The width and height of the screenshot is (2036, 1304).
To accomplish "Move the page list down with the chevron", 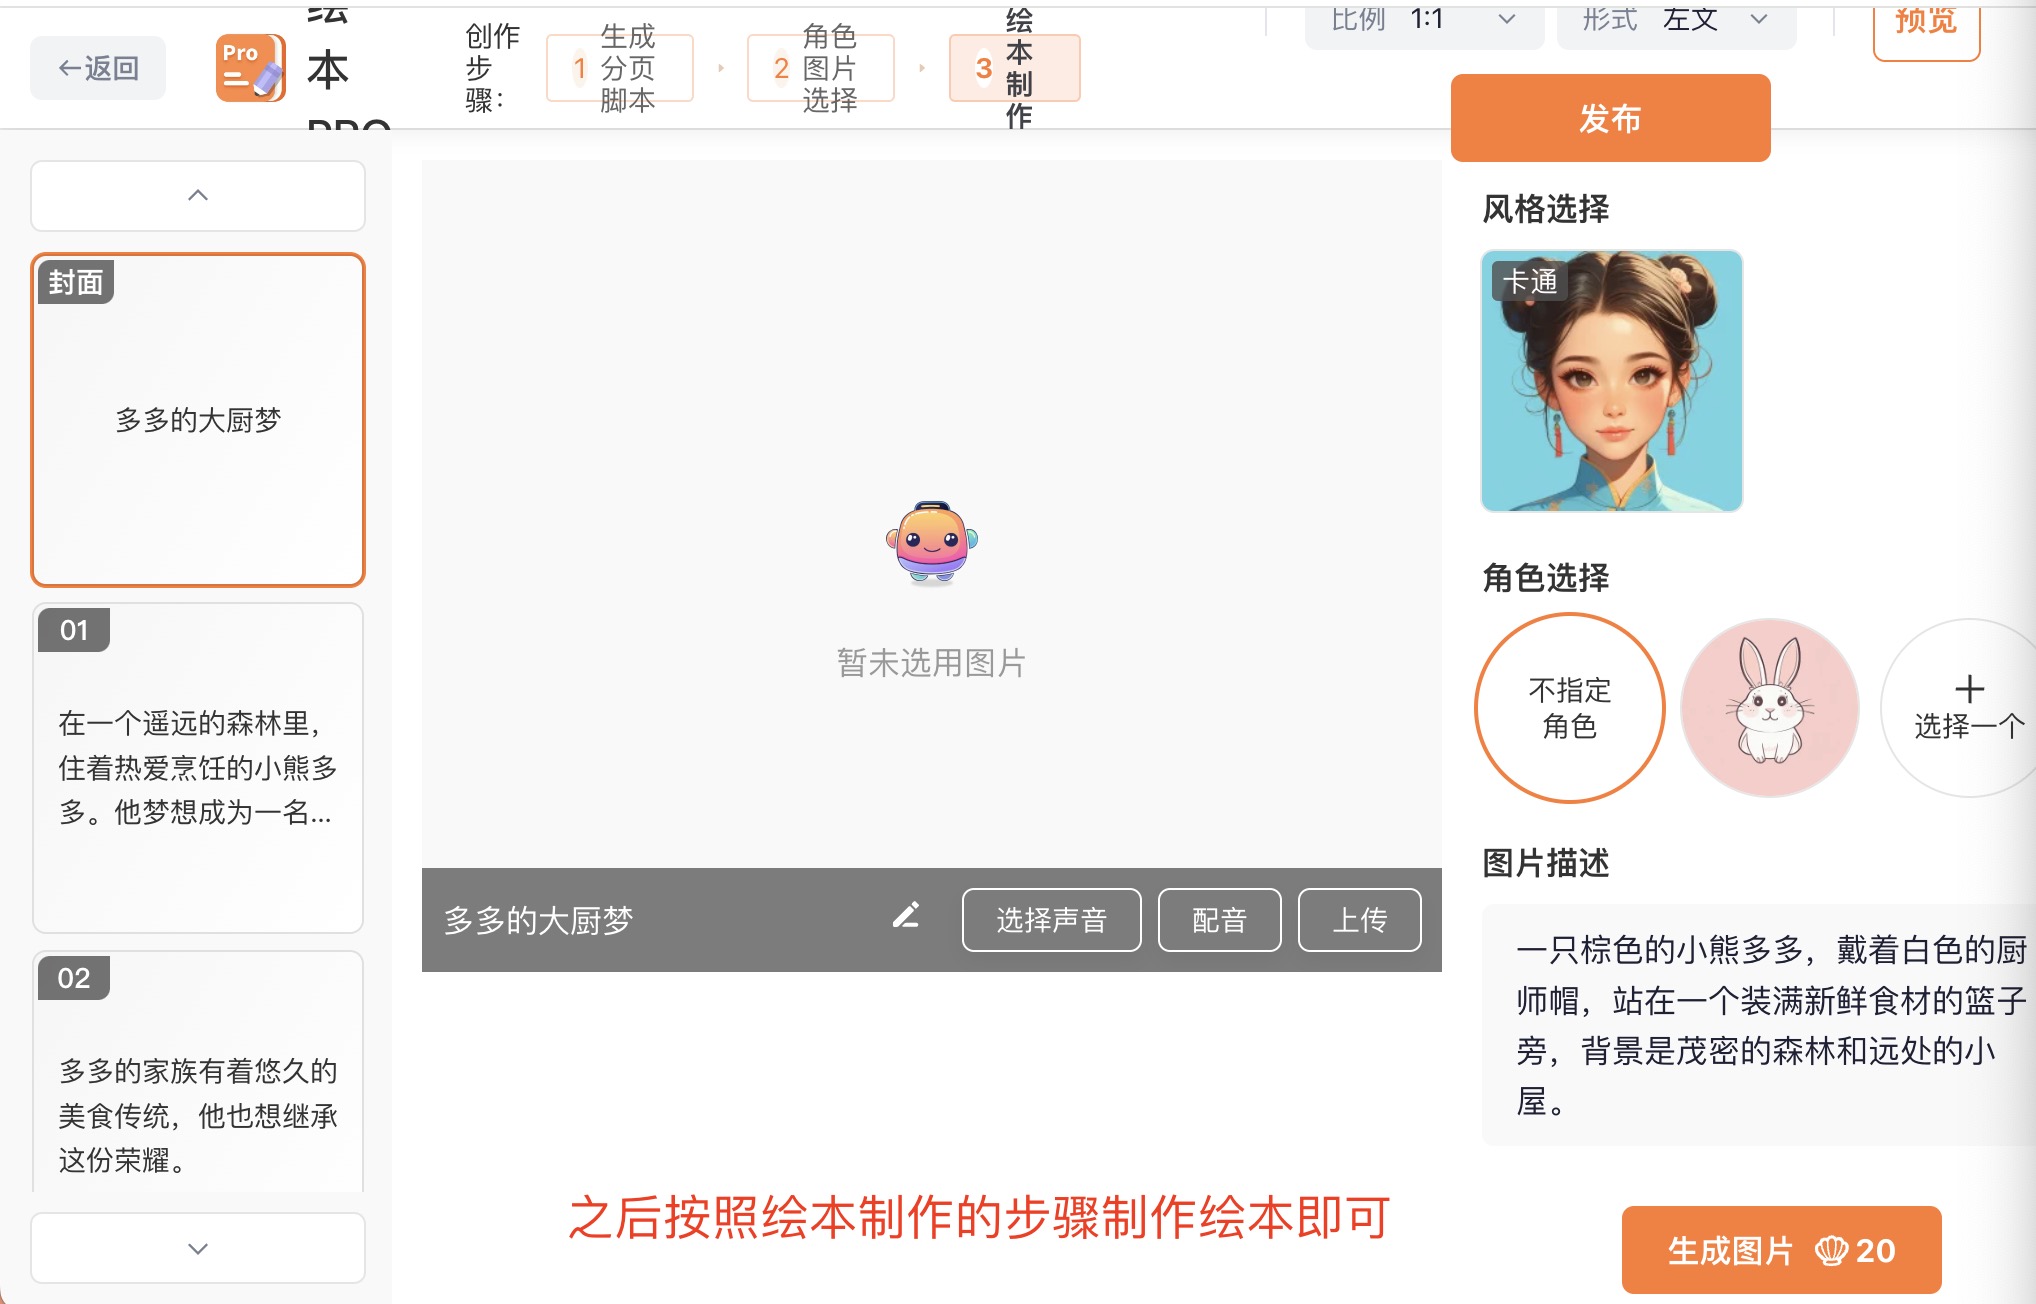I will [198, 1248].
